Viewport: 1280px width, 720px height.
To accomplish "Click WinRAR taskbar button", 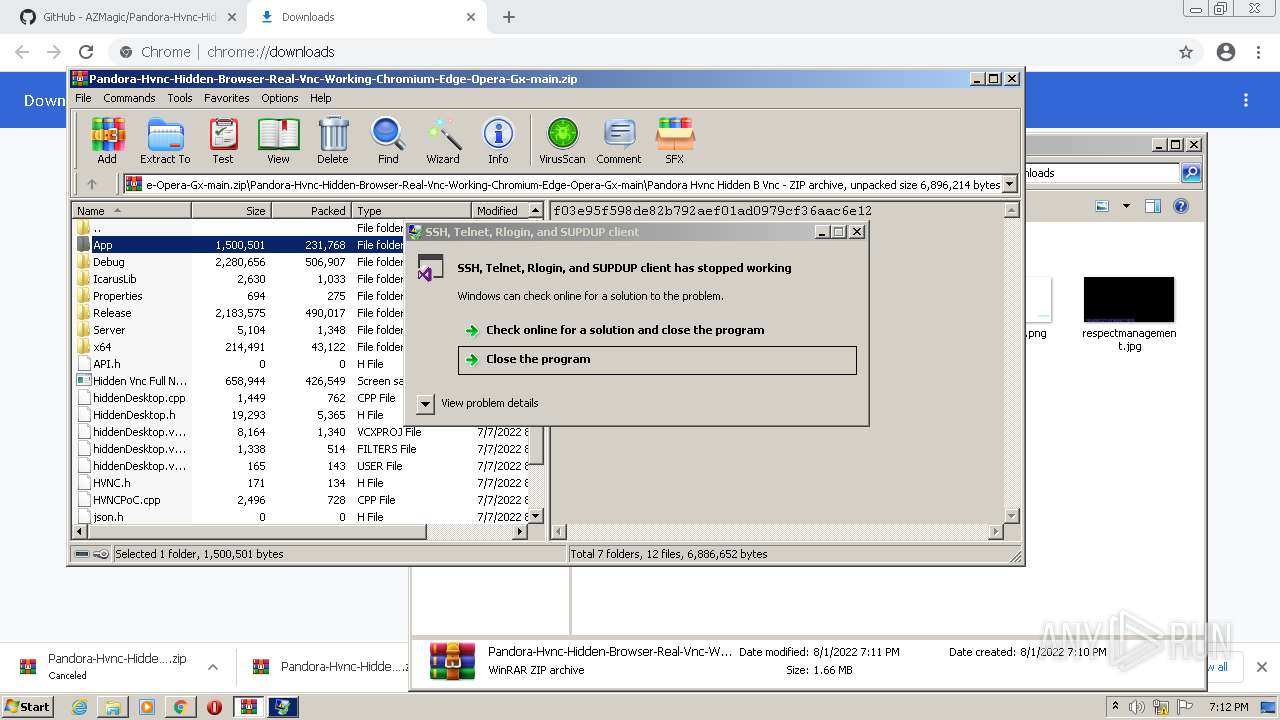I will 249,707.
